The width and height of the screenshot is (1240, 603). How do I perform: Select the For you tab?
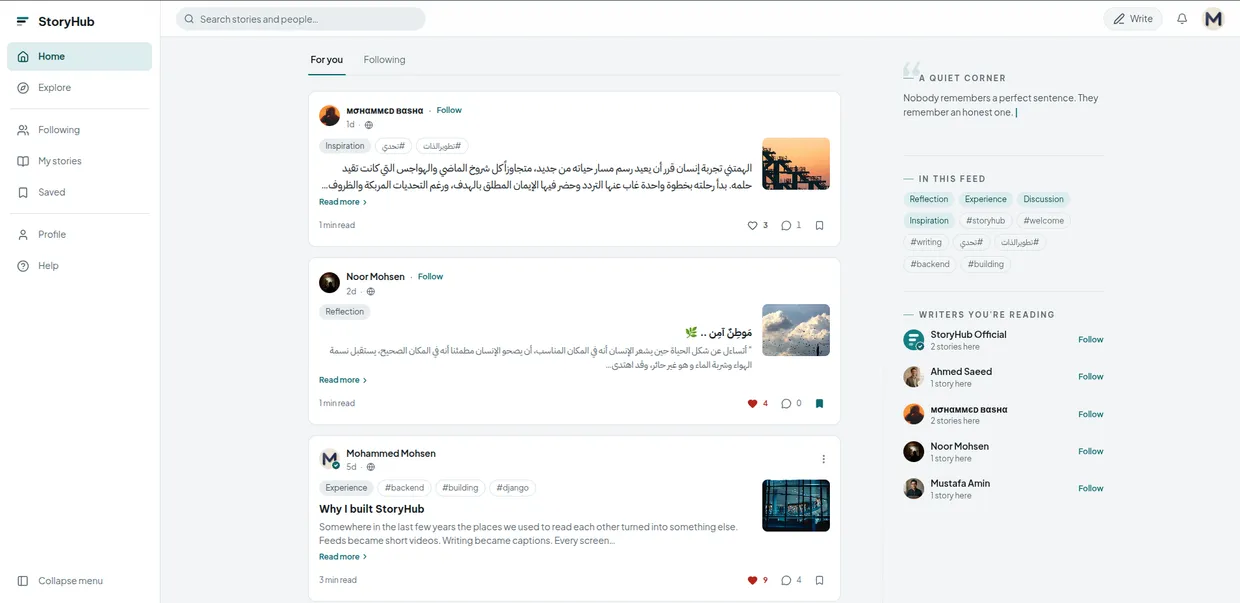point(327,60)
